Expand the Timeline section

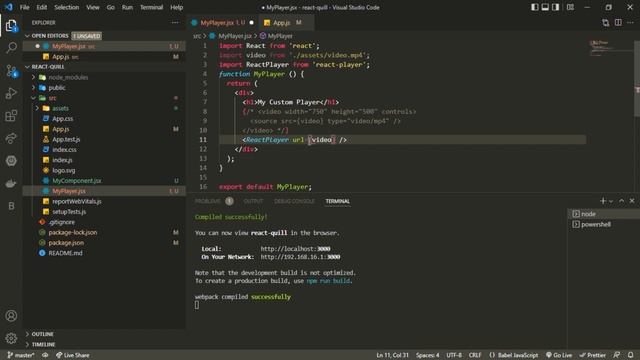pos(27,344)
